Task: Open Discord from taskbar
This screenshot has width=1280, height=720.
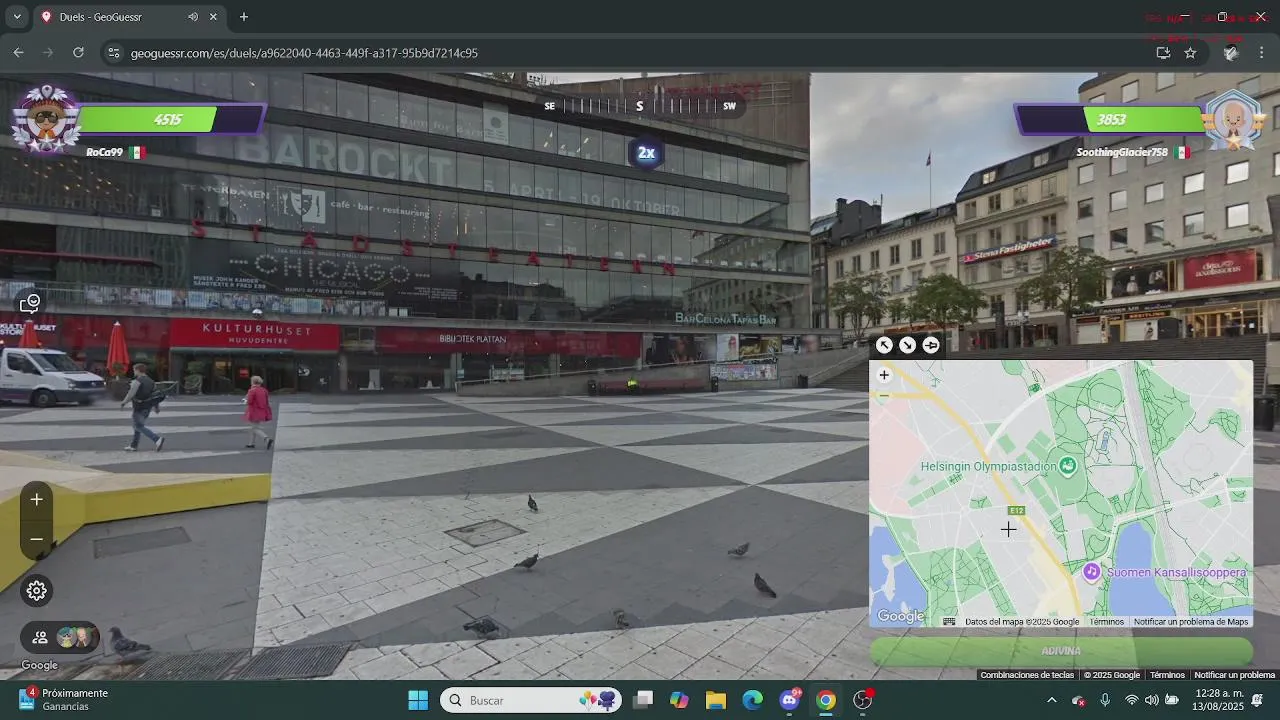Action: click(790, 700)
